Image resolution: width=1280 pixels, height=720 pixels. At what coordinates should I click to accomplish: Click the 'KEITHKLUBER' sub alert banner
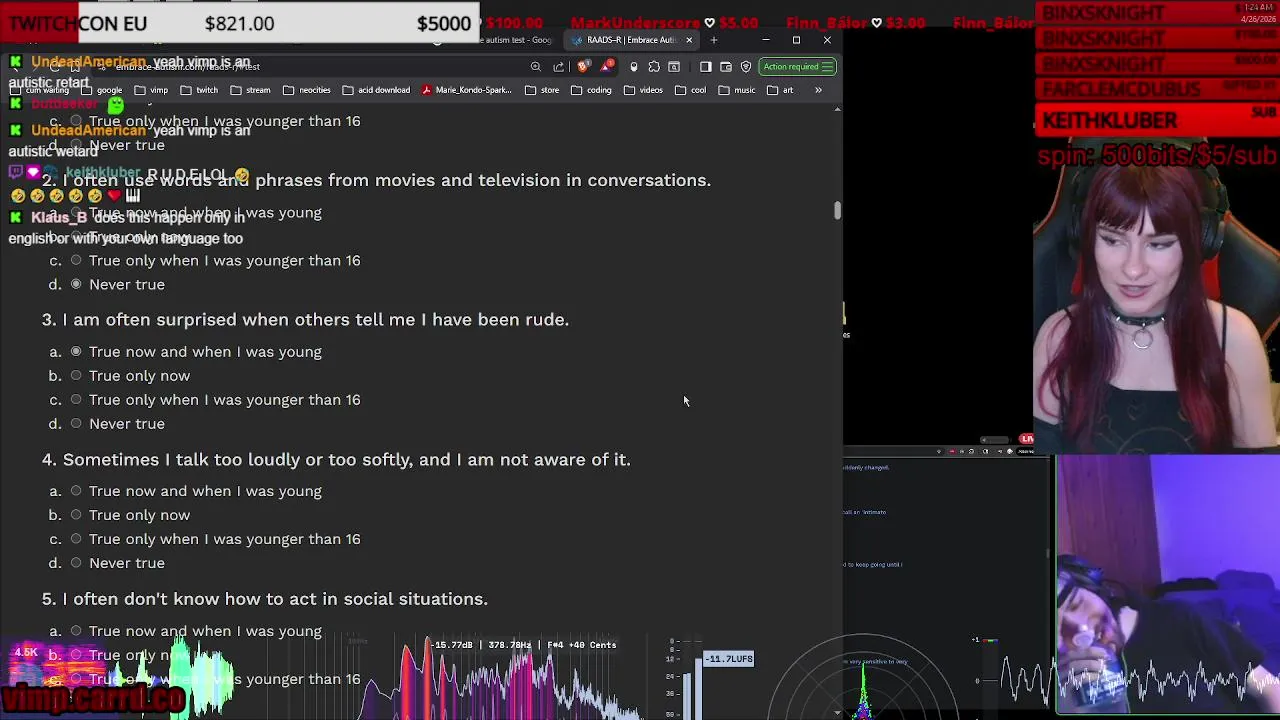(x=1158, y=121)
